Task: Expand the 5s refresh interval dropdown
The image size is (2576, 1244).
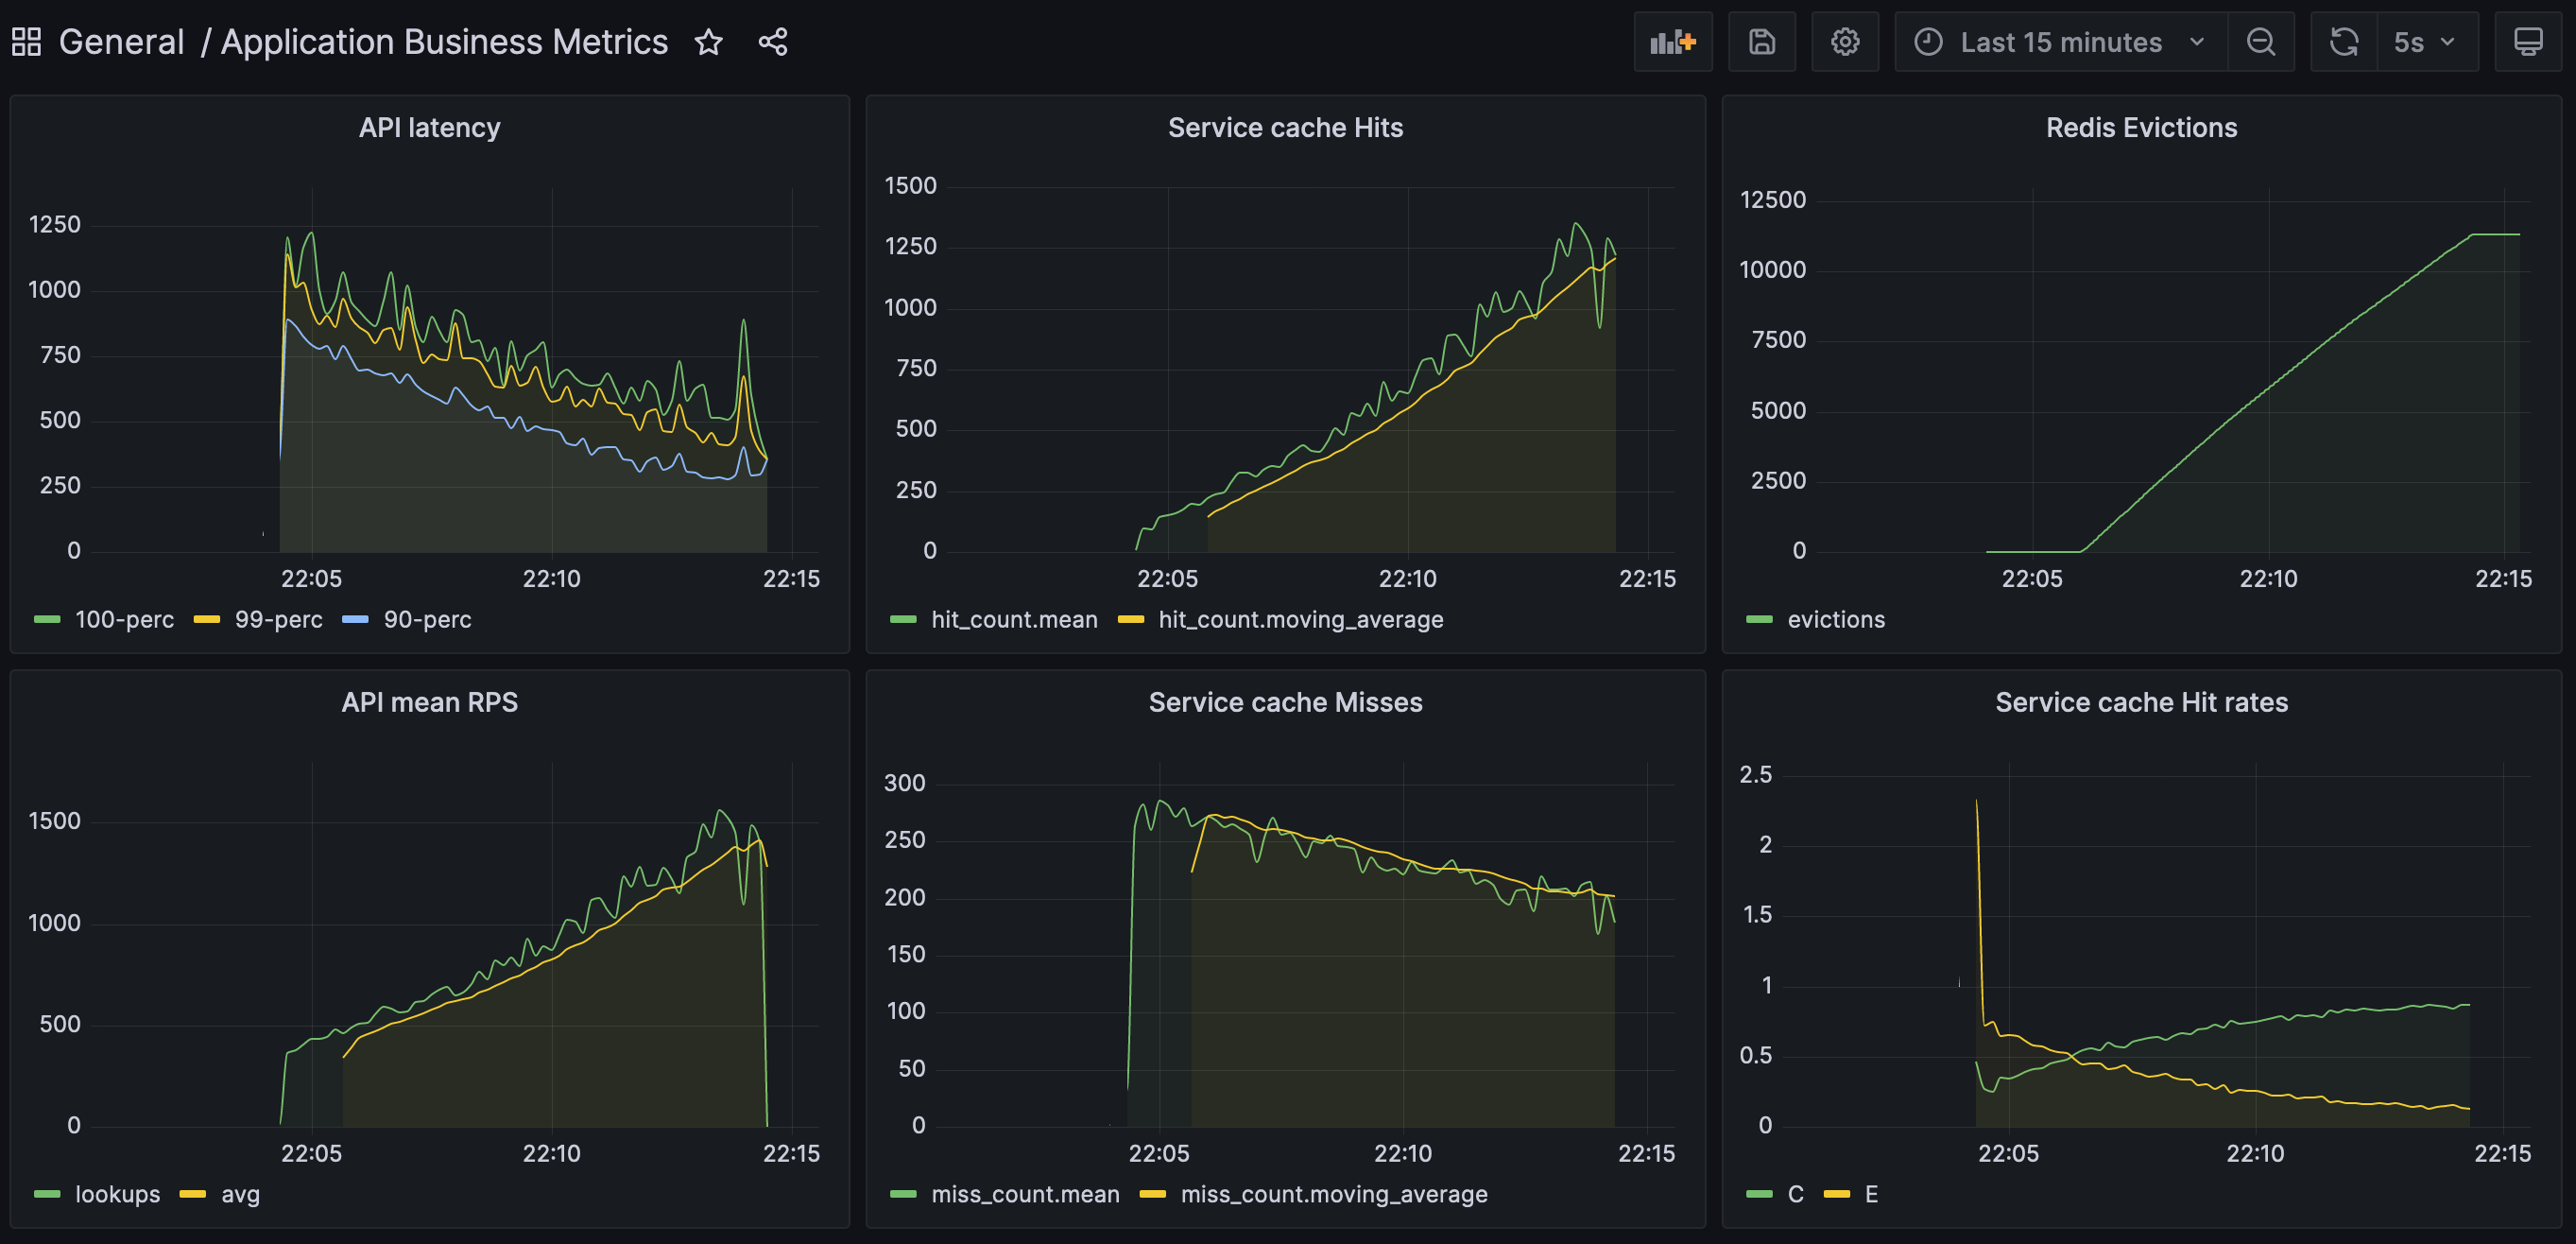Action: pos(2425,42)
